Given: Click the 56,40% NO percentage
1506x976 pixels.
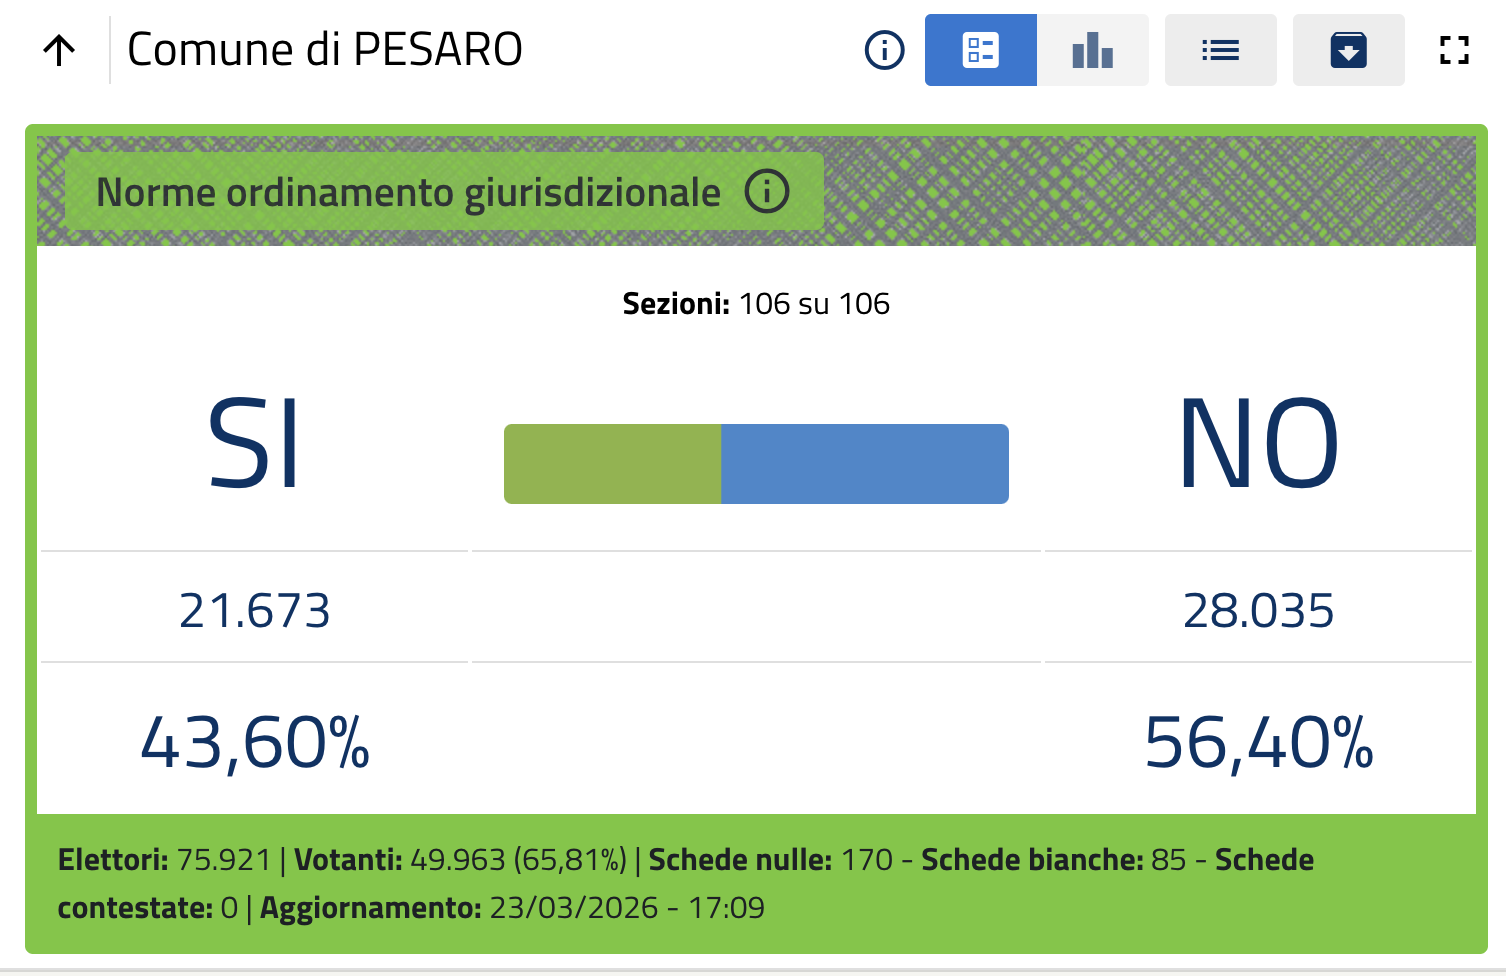Looking at the screenshot, I should pos(1258,743).
